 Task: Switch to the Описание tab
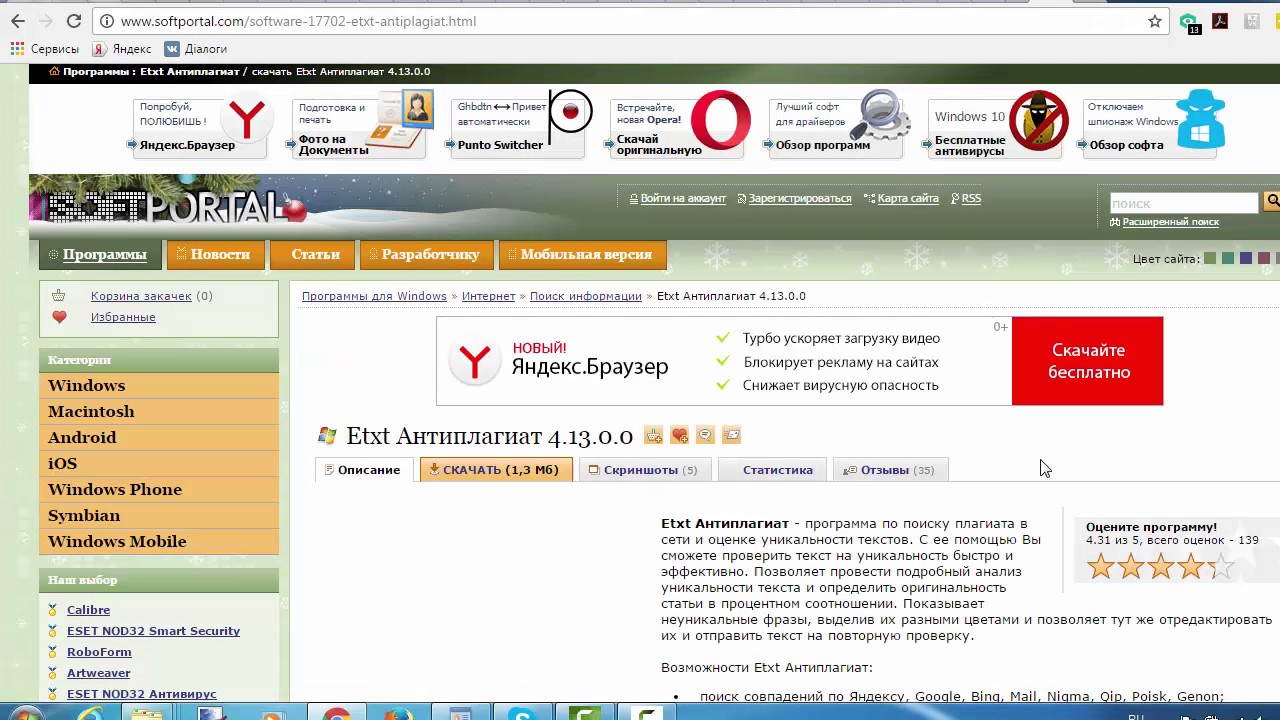364,470
